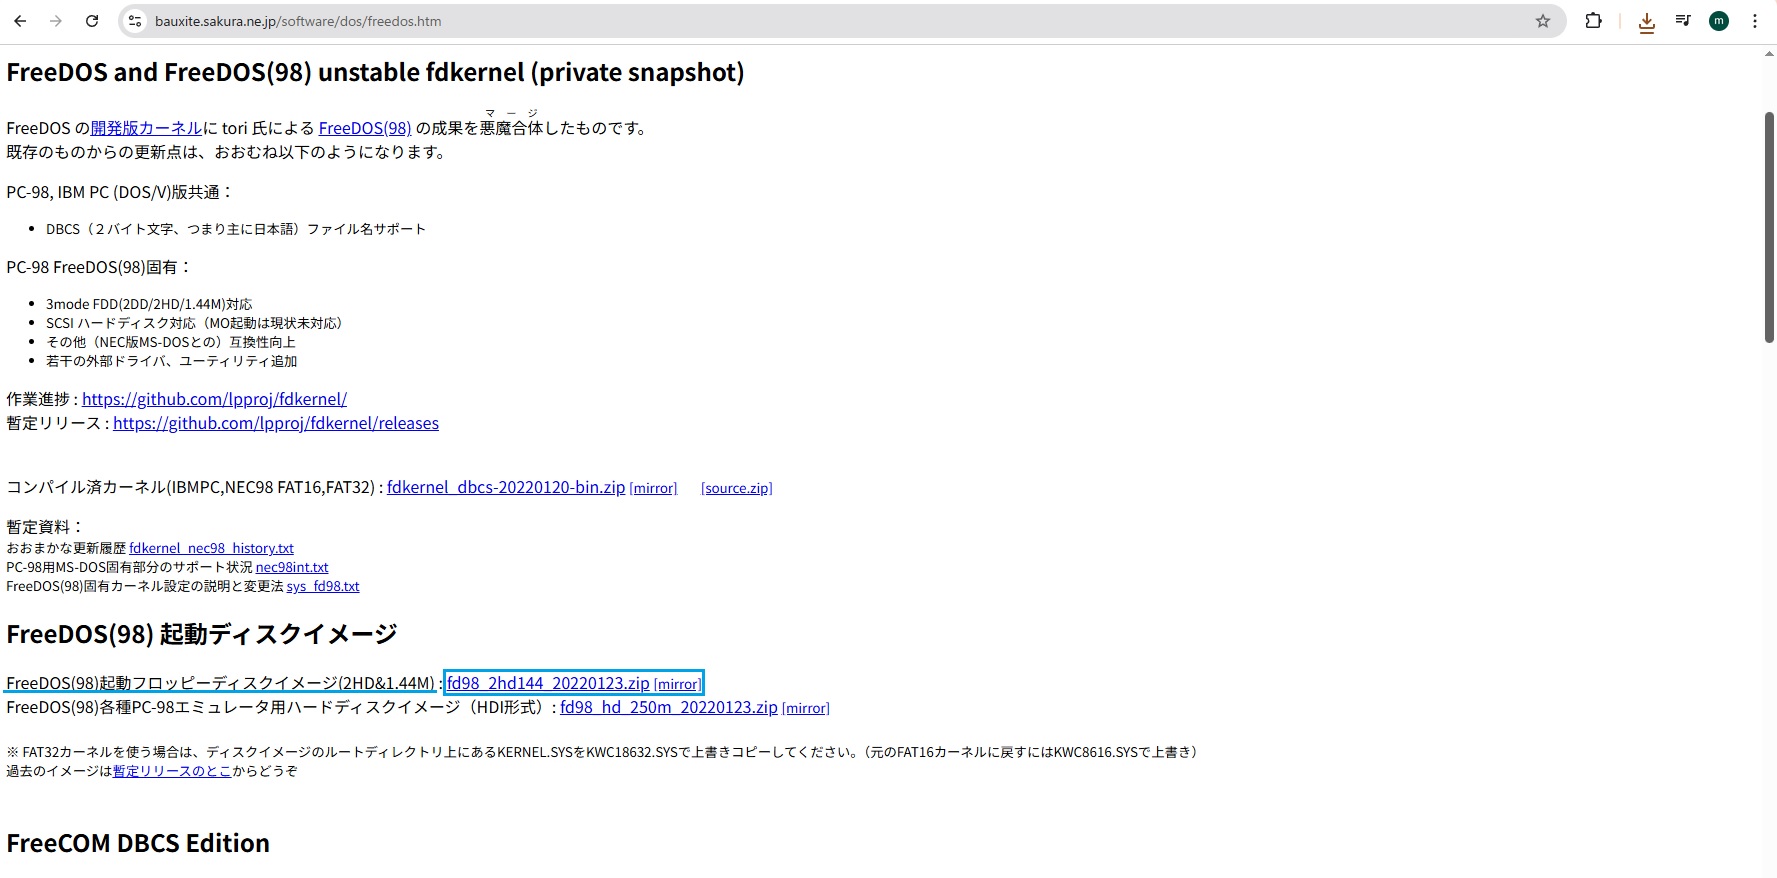Click the 3mode FDD(2DD/2HD/1.44M)対応 bullet
This screenshot has width=1777, height=878.
pos(149,304)
